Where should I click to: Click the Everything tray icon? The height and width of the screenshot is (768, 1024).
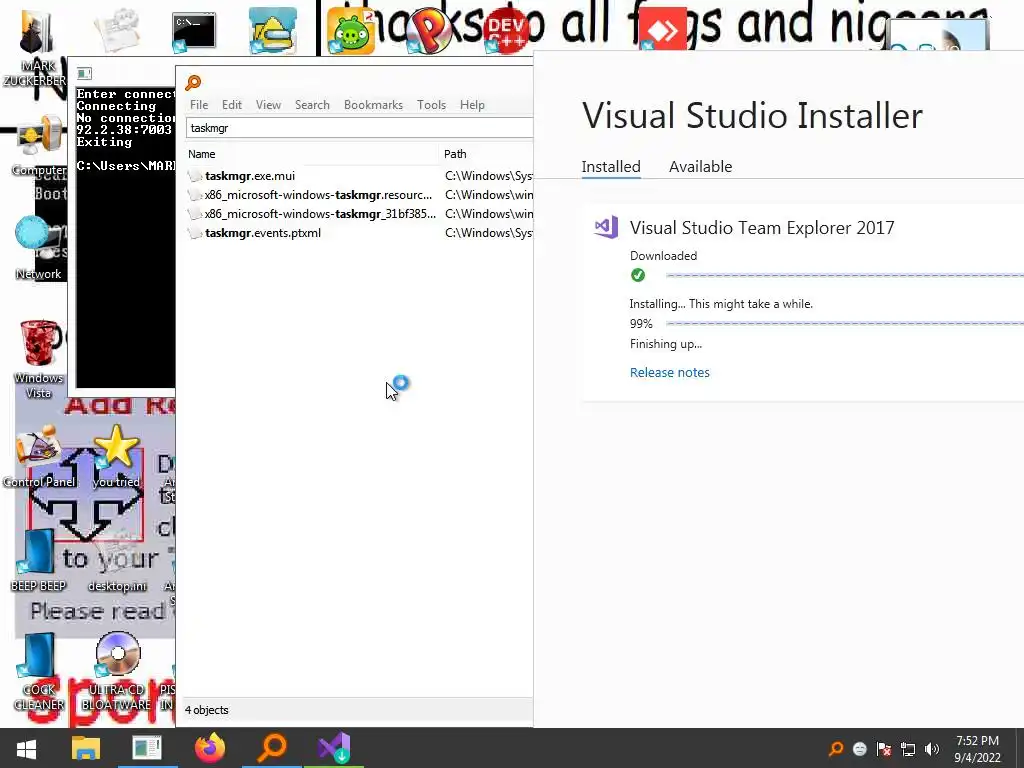click(x=836, y=749)
